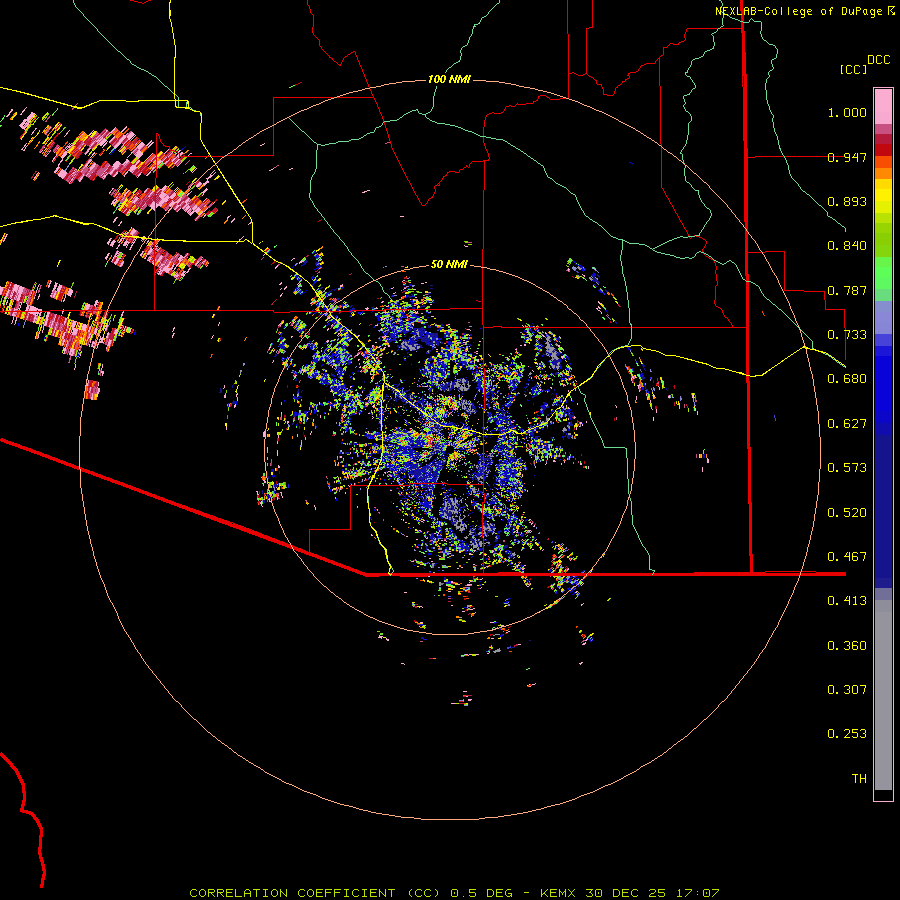Click the 0.840 value on the legend
Image resolution: width=900 pixels, height=900 pixels.
[847, 246]
